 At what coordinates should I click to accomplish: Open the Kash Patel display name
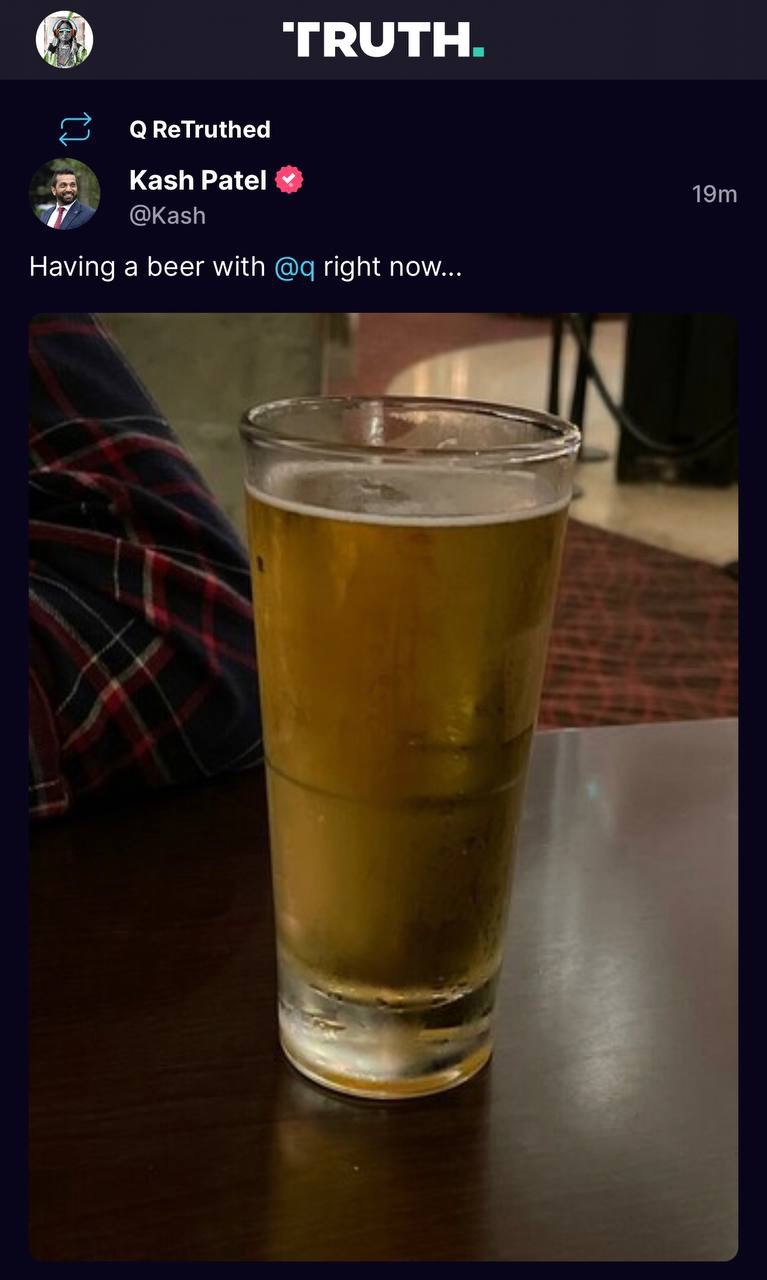tap(198, 180)
